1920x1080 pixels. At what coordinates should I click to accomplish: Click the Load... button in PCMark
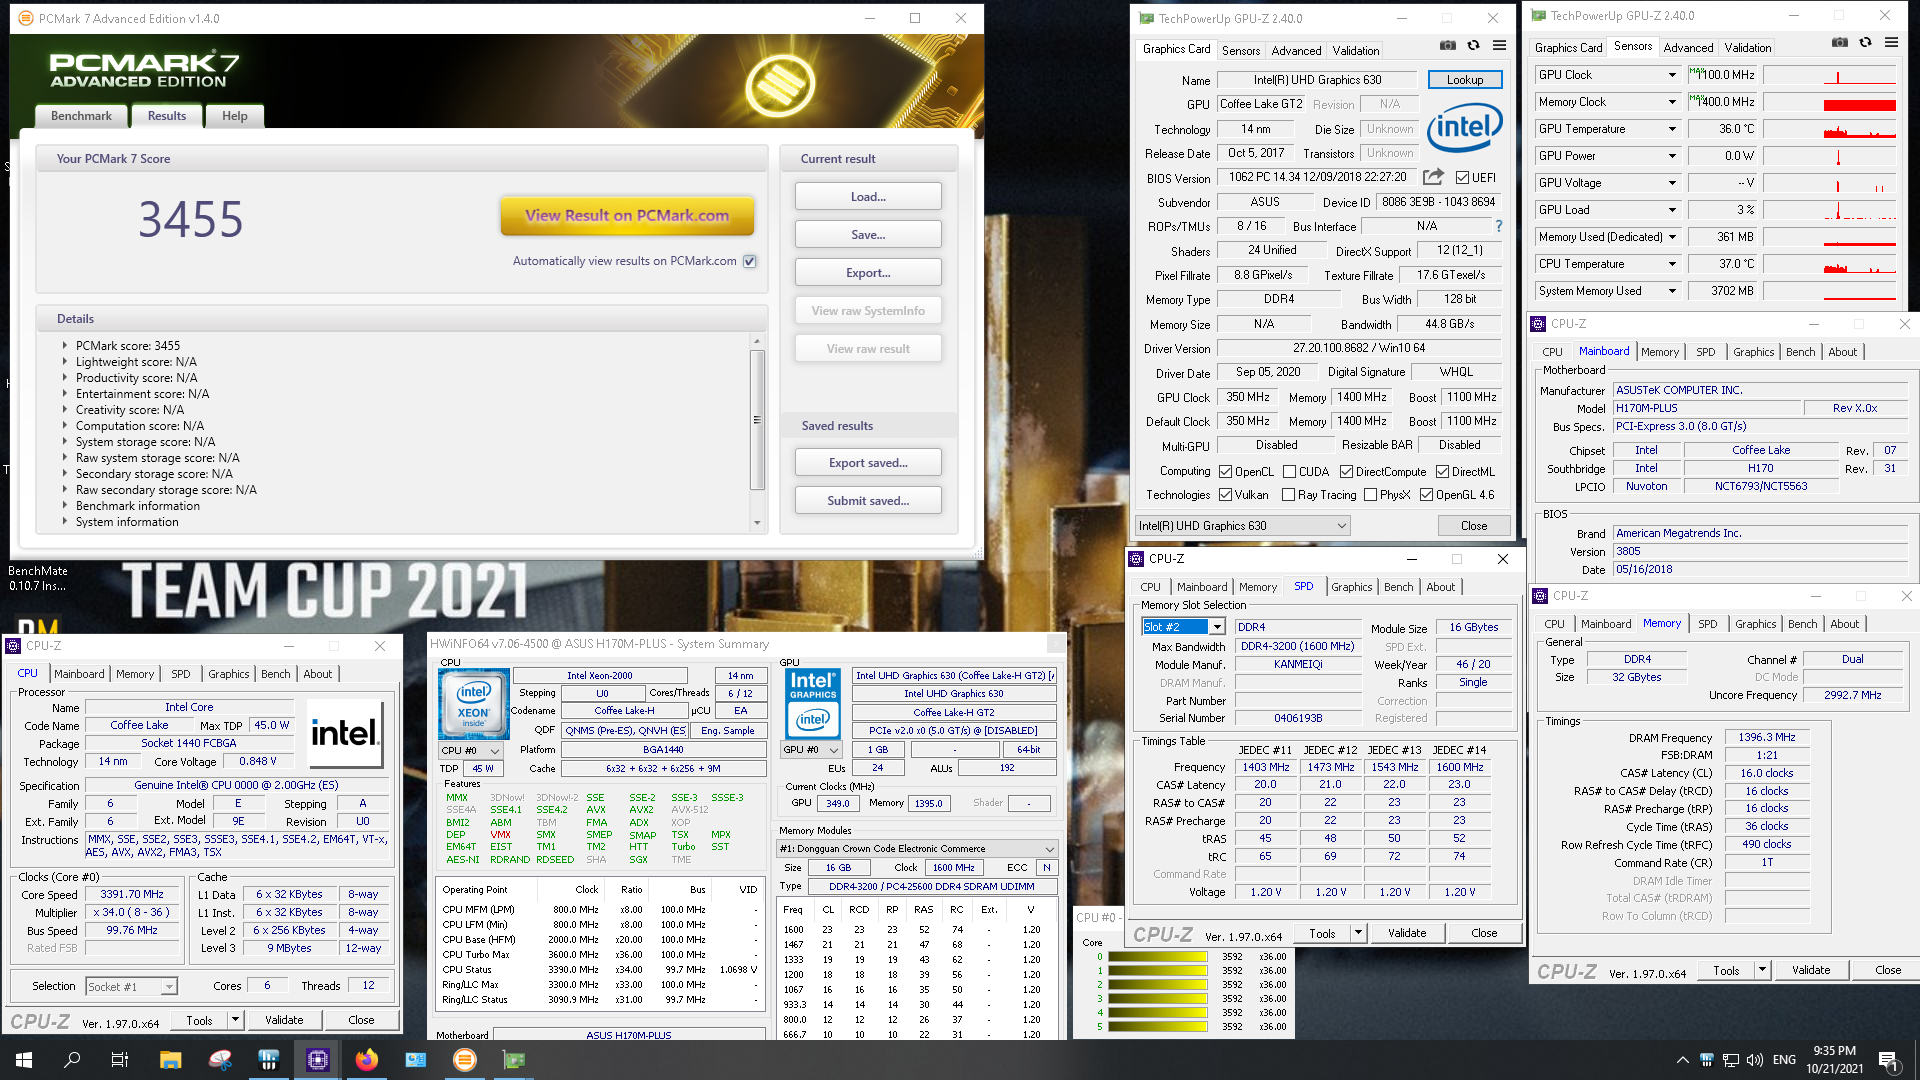(x=868, y=197)
